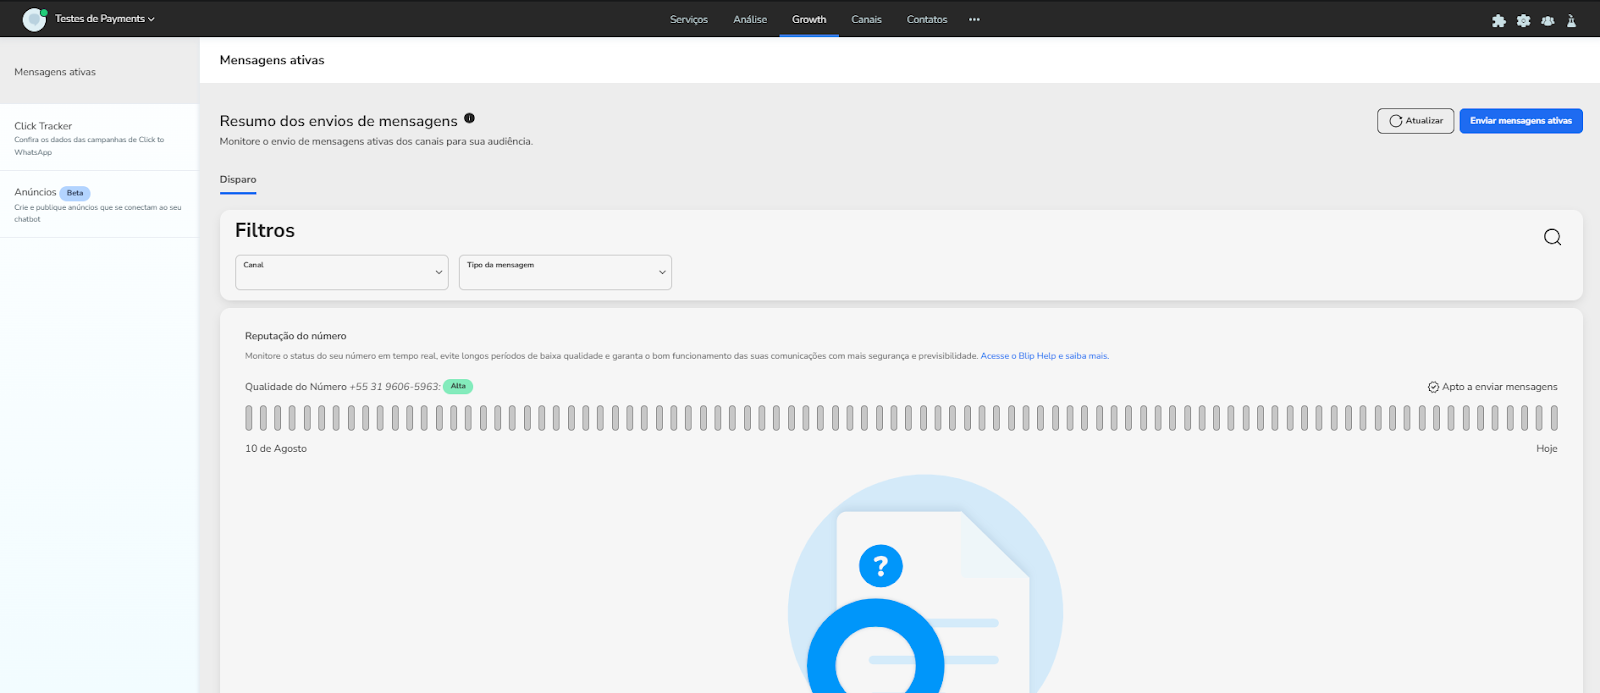Click the three-dots more menu
The width and height of the screenshot is (1600, 693).
point(974,20)
